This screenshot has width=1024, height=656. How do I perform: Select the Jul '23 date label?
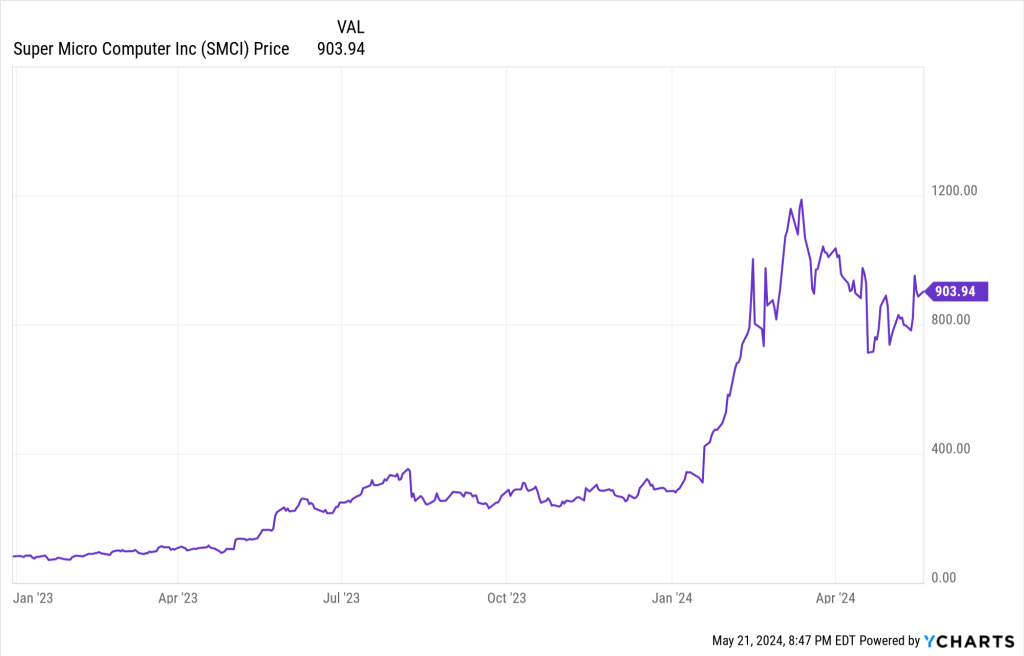click(341, 598)
